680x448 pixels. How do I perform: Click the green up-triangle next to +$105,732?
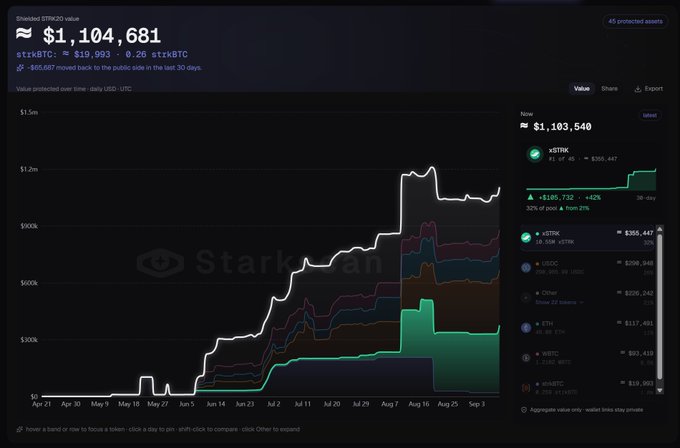coord(530,197)
